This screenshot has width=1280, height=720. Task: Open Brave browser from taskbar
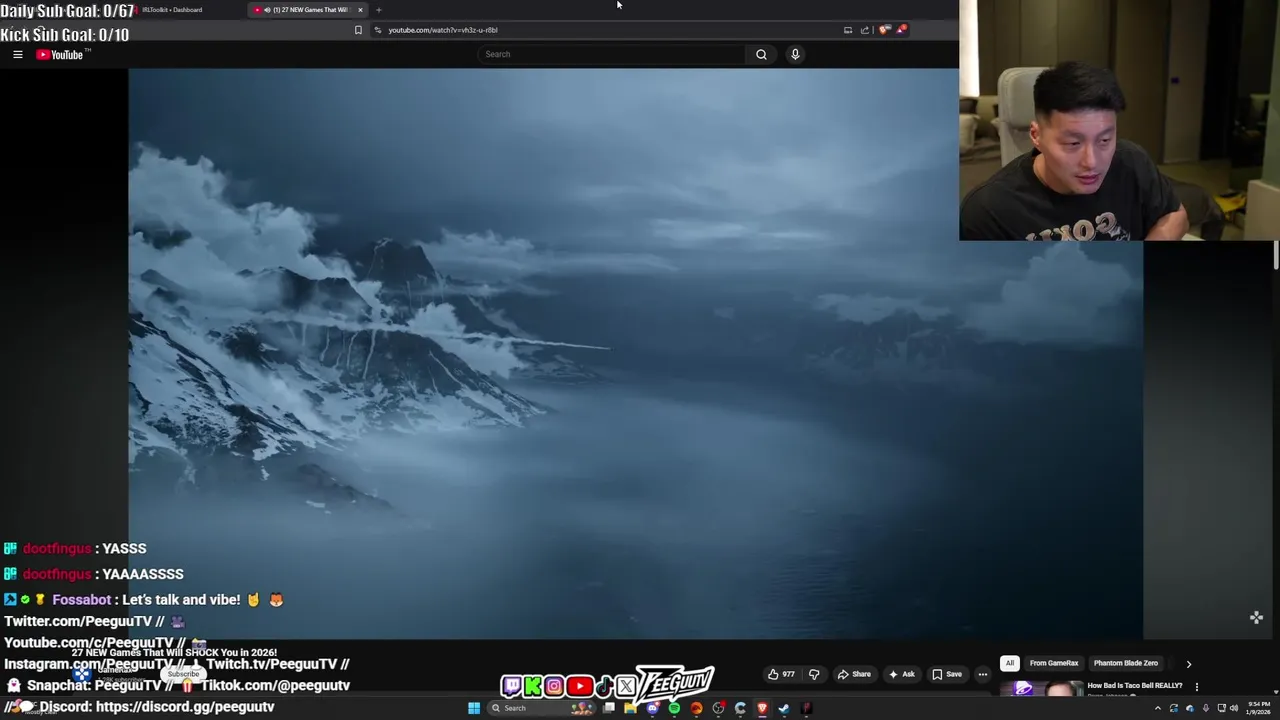pos(762,708)
